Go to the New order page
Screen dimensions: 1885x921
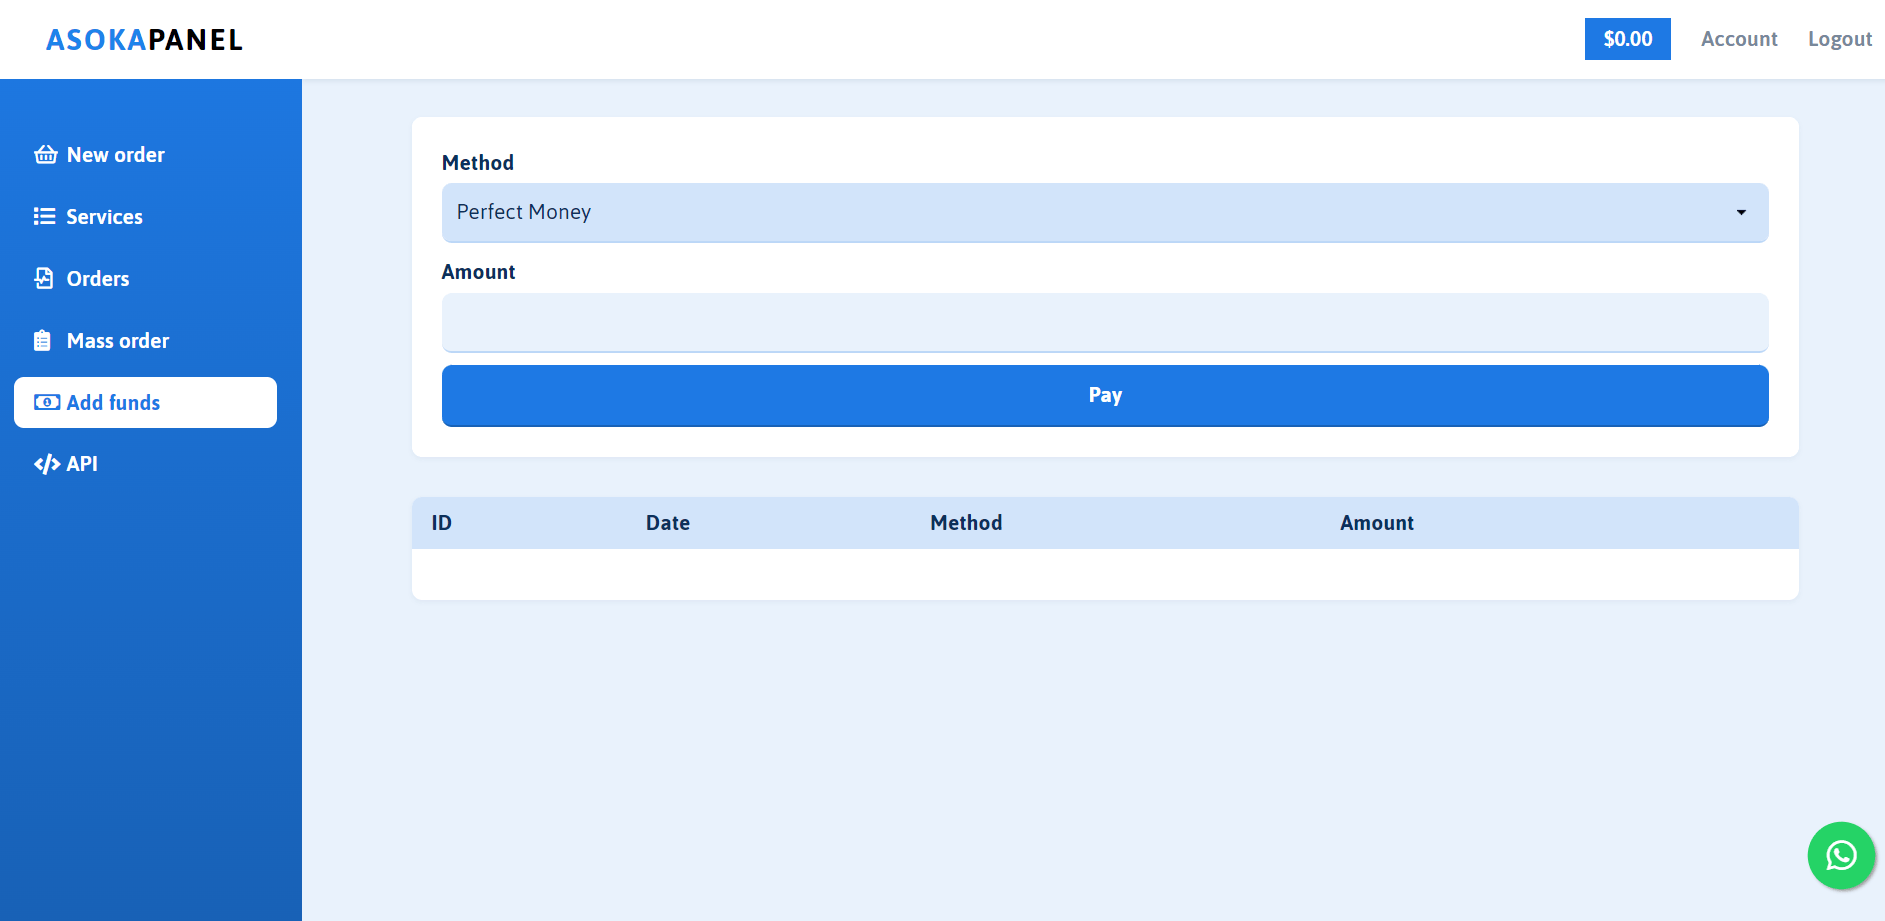(x=115, y=155)
